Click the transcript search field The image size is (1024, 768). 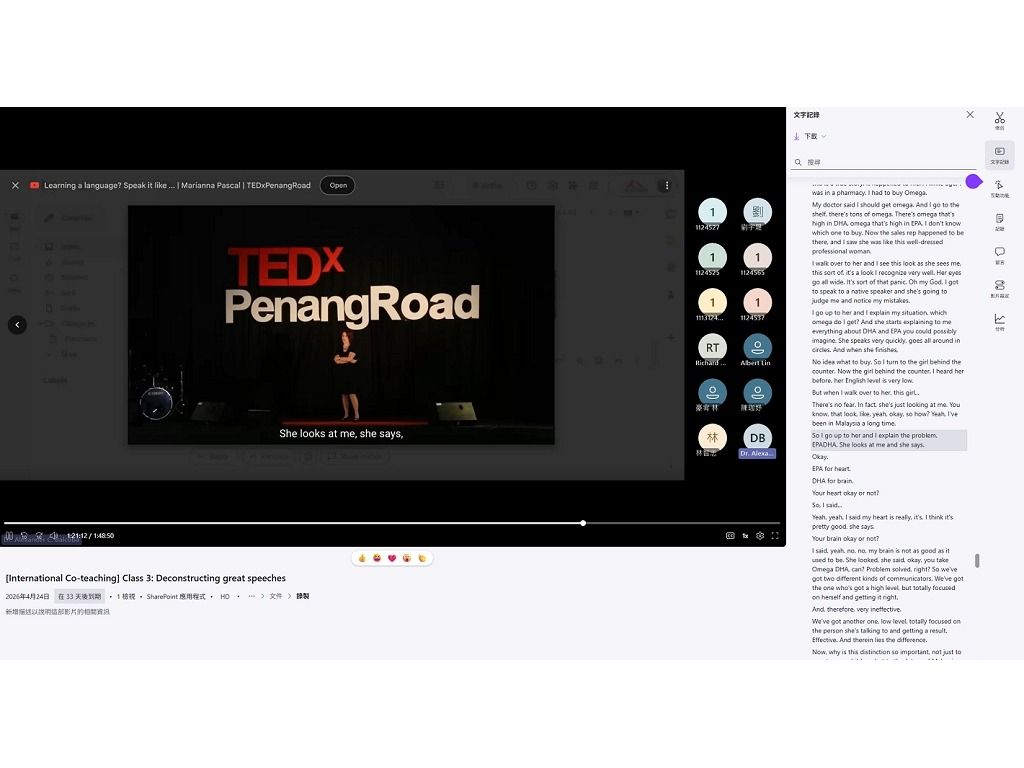pyautogui.click(x=883, y=162)
